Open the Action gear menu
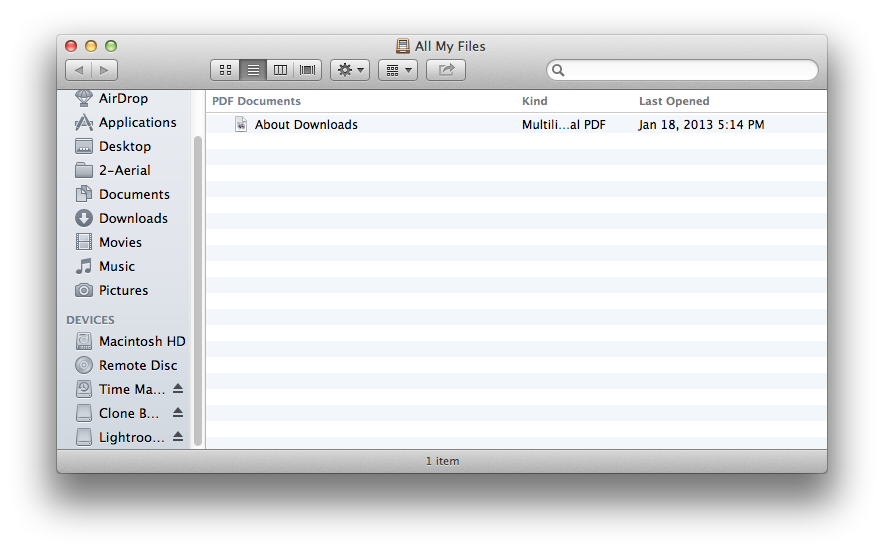 tap(350, 70)
